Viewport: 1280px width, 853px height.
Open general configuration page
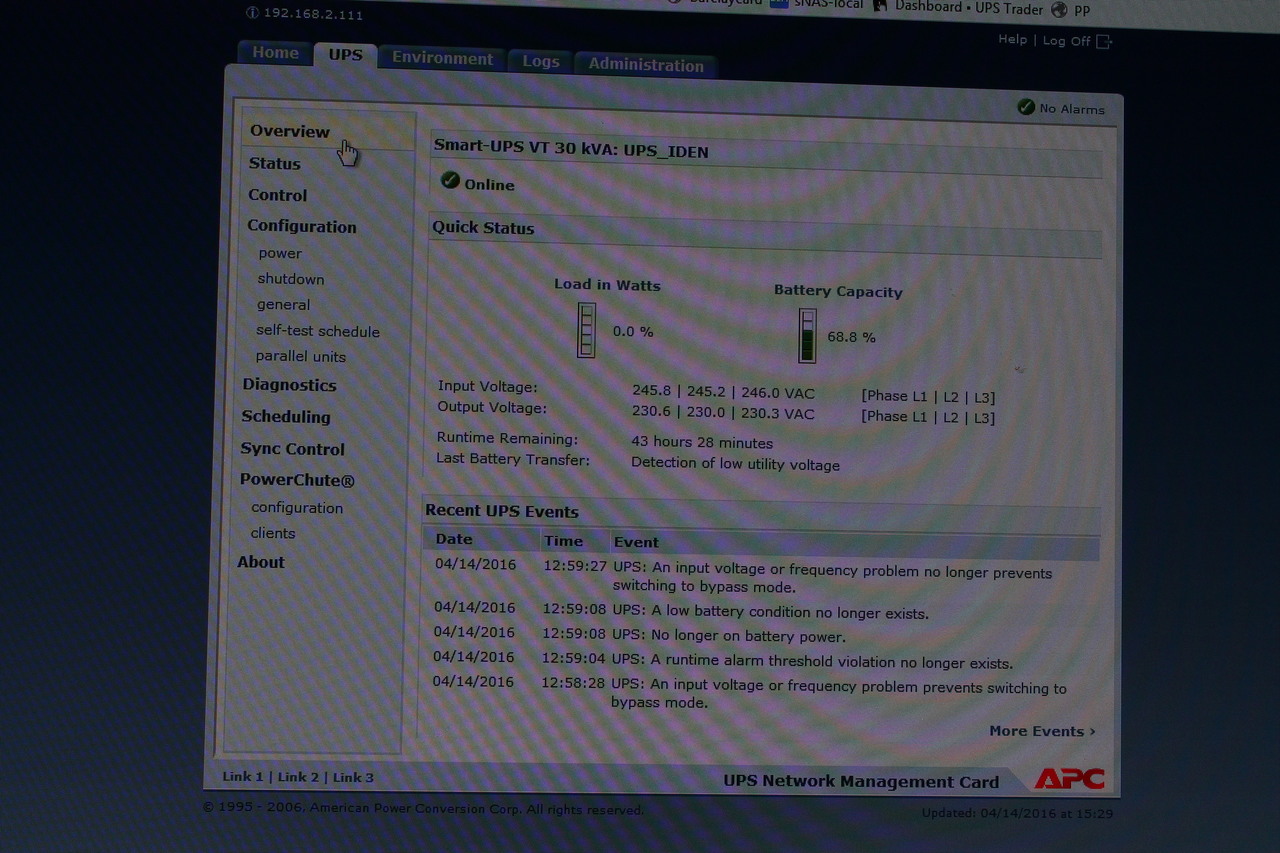click(x=283, y=305)
